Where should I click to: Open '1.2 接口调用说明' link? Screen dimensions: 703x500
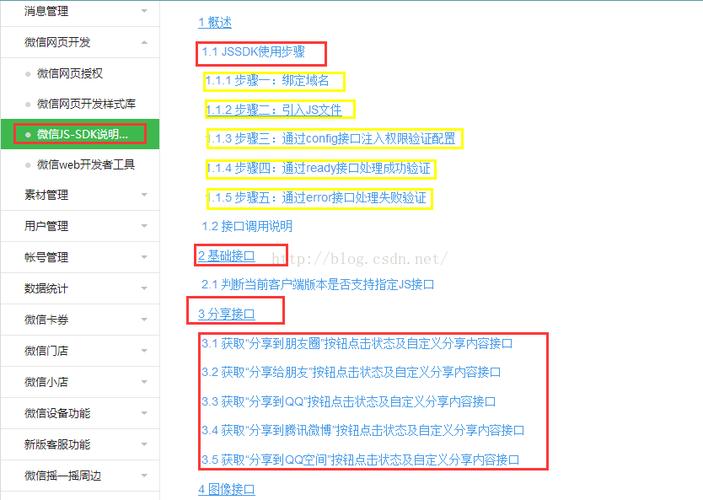click(247, 226)
